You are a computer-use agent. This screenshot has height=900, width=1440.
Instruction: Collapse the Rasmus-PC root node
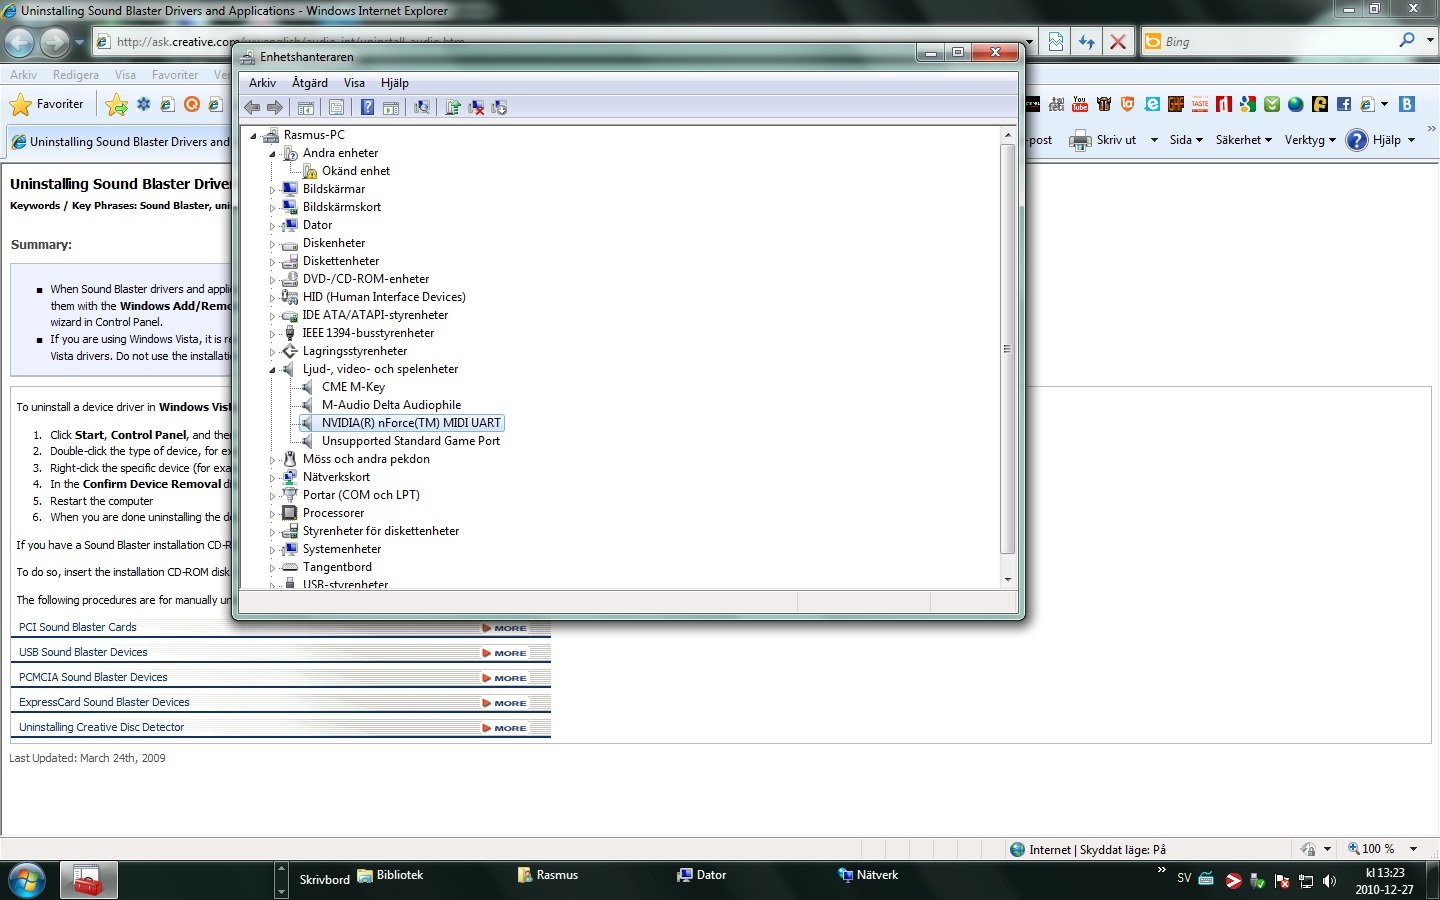(253, 136)
